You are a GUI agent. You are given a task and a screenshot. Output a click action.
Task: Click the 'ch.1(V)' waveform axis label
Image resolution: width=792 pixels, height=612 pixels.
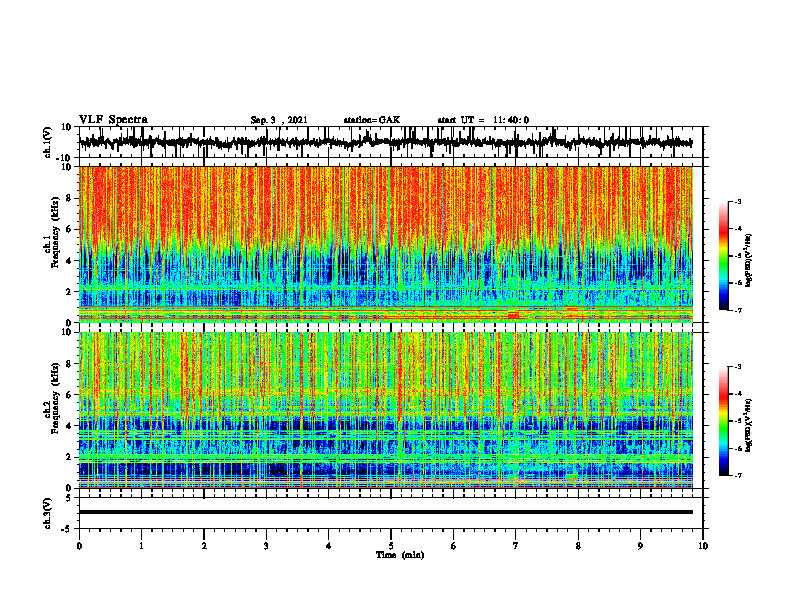click(48, 142)
